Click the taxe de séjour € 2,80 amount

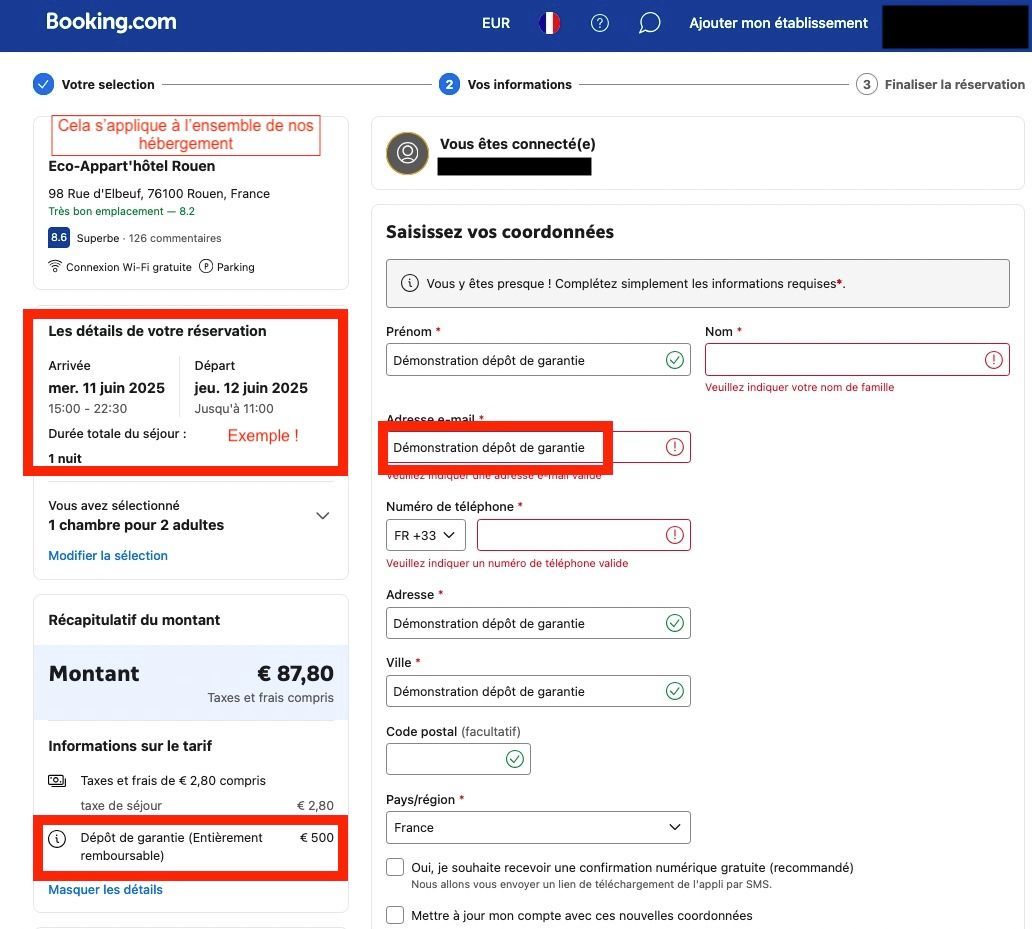coord(315,805)
